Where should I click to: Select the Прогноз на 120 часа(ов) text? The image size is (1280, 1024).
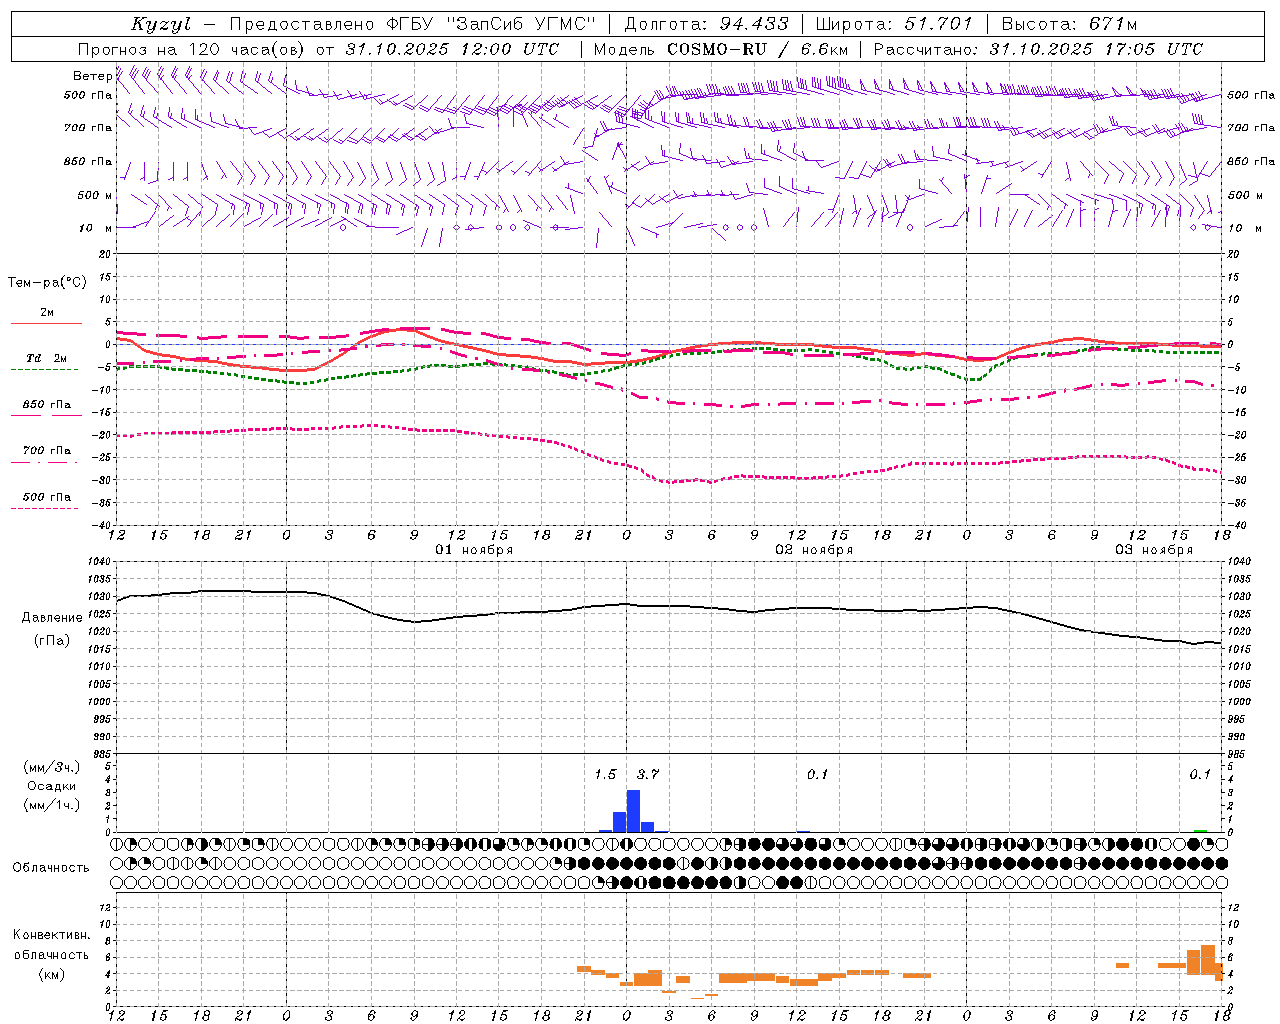[191, 49]
